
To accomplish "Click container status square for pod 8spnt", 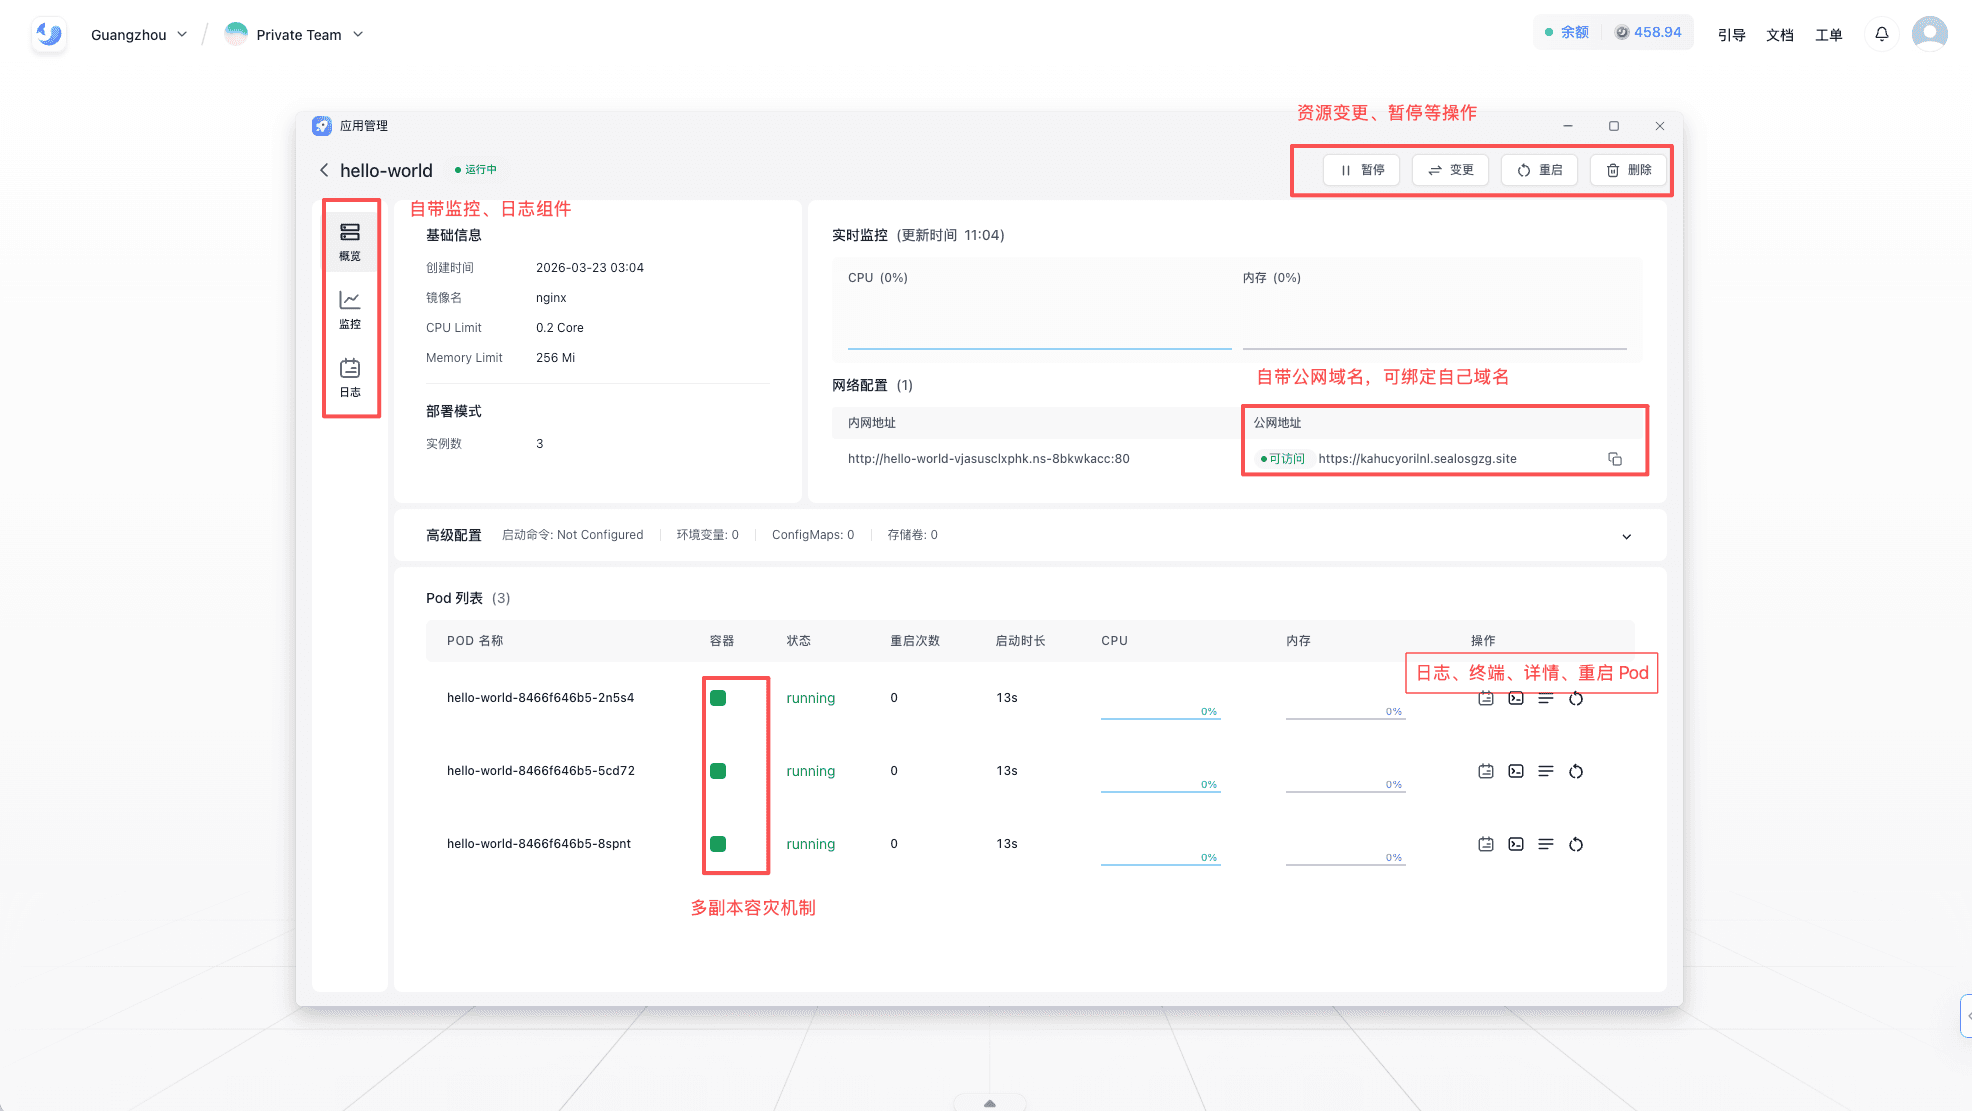I will pyautogui.click(x=718, y=844).
